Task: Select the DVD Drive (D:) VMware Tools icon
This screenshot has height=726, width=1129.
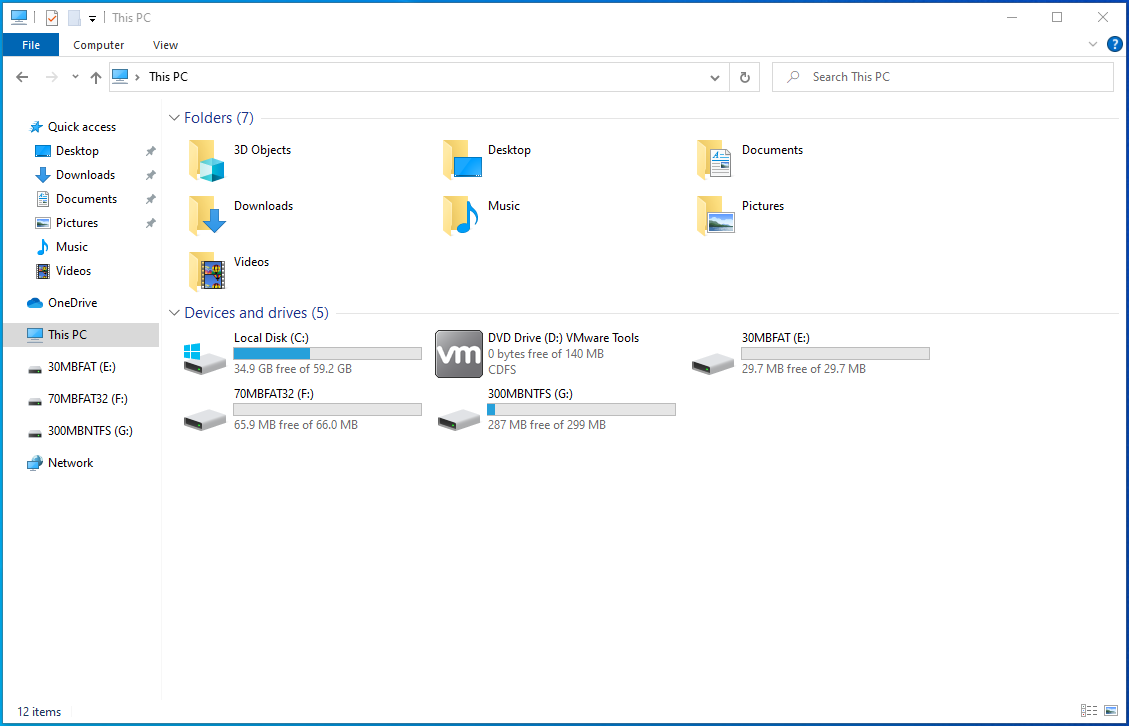Action: point(459,354)
